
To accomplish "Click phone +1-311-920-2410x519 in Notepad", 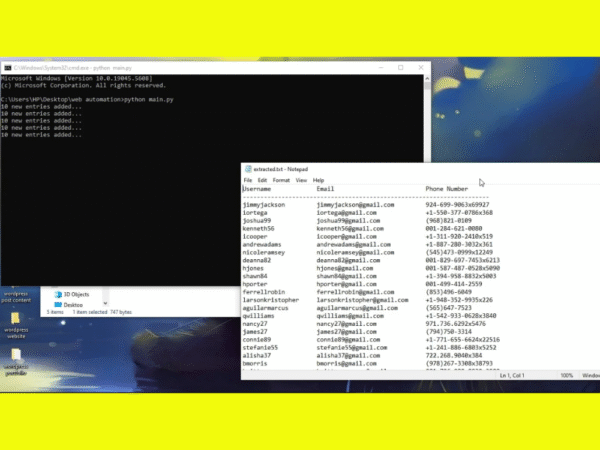I will point(459,236).
